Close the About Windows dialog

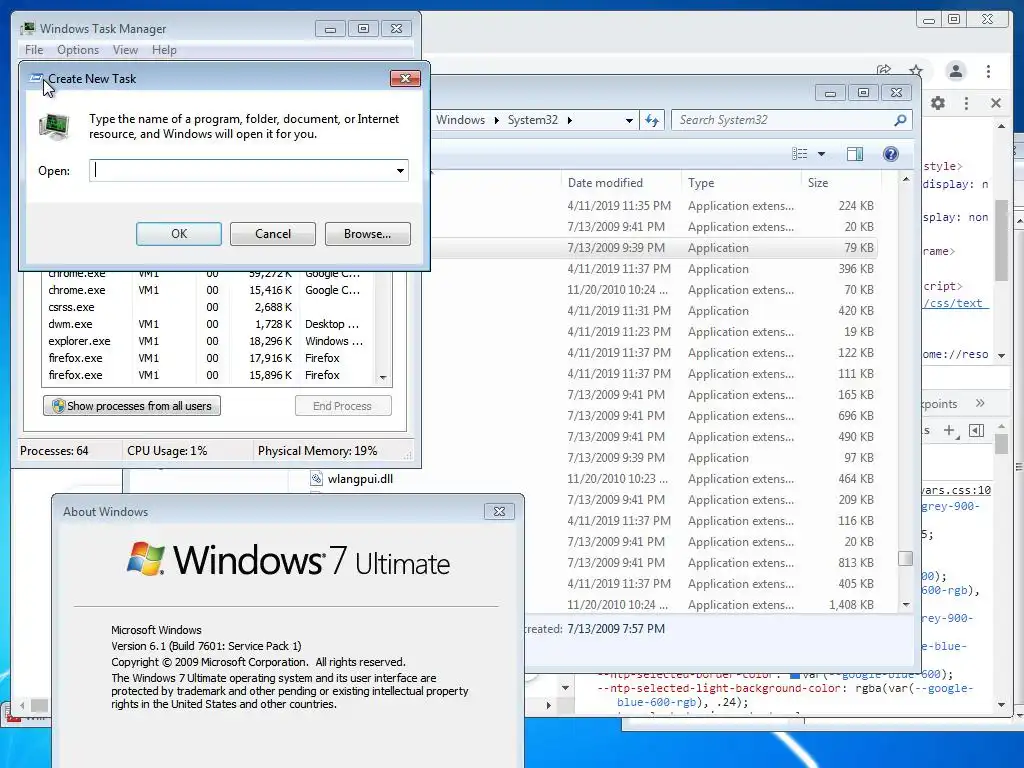[x=499, y=512]
